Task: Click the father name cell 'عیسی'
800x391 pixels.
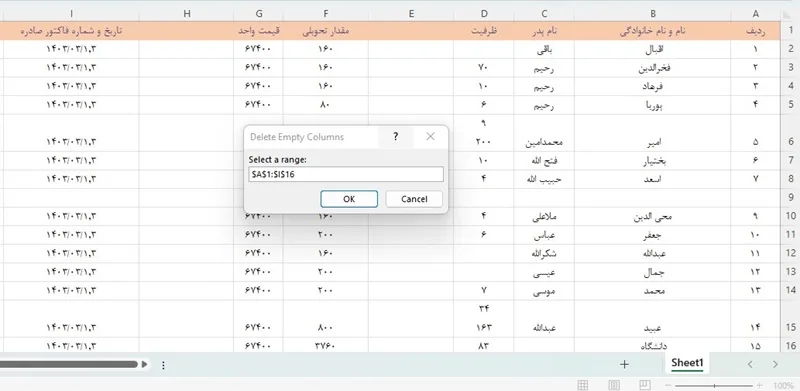Action: (x=544, y=272)
